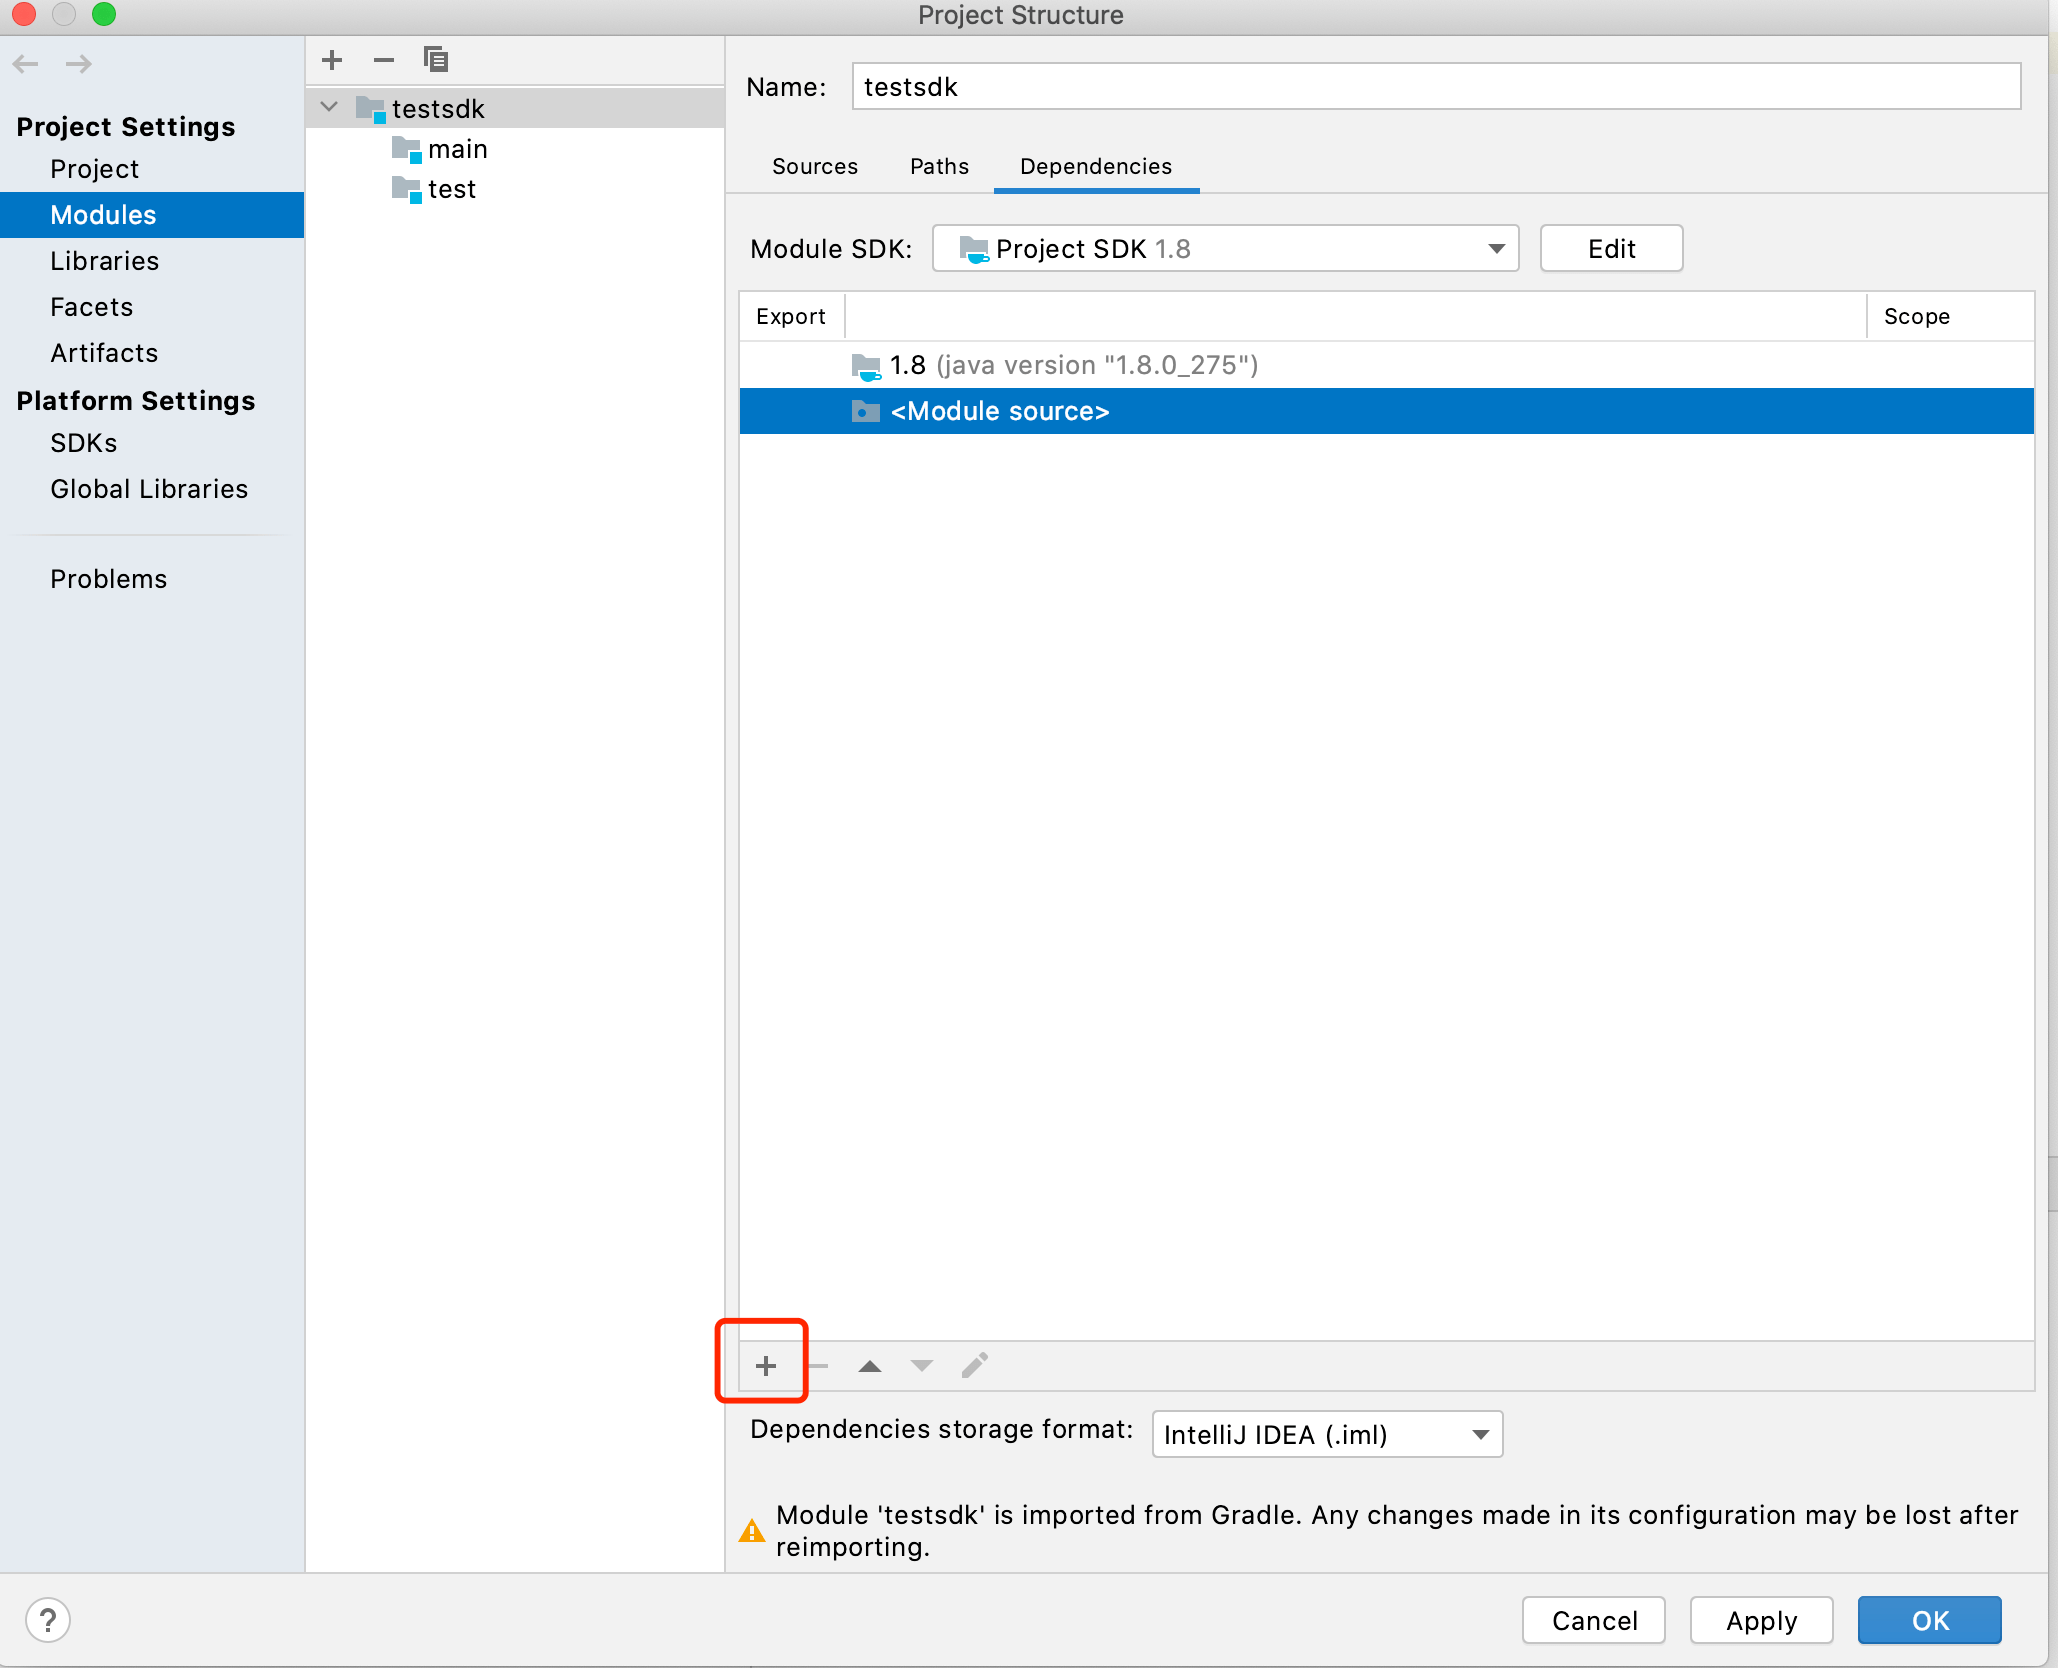
Task: Click the move dependency up arrow
Action: pyautogui.click(x=869, y=1365)
